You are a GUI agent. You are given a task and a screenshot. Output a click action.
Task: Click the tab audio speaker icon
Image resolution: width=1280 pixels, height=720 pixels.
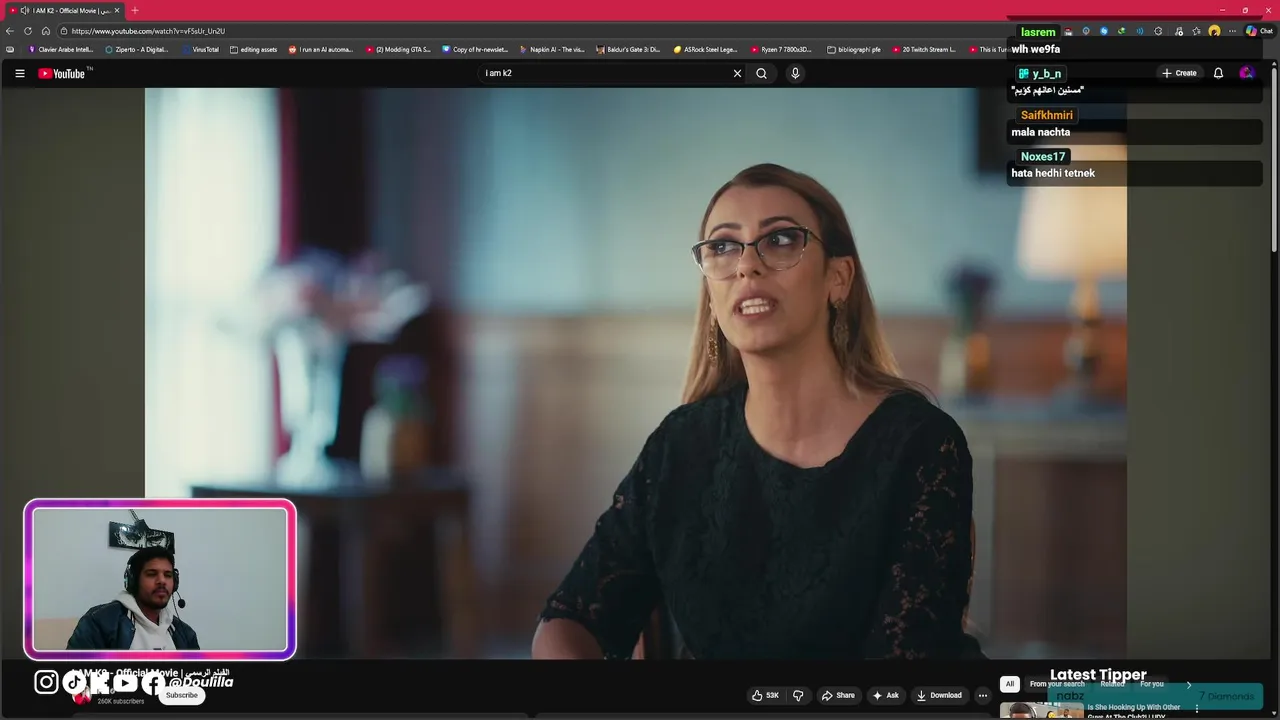25,10
